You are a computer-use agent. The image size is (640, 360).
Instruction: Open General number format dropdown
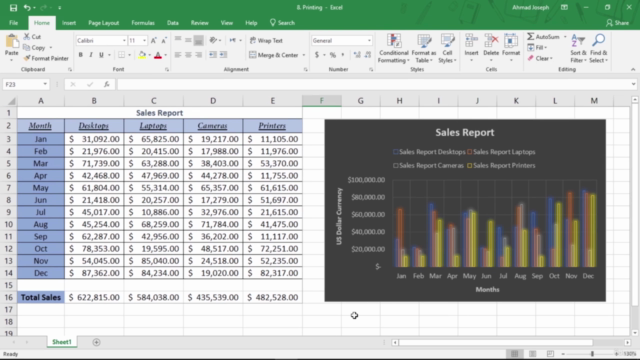369,40
